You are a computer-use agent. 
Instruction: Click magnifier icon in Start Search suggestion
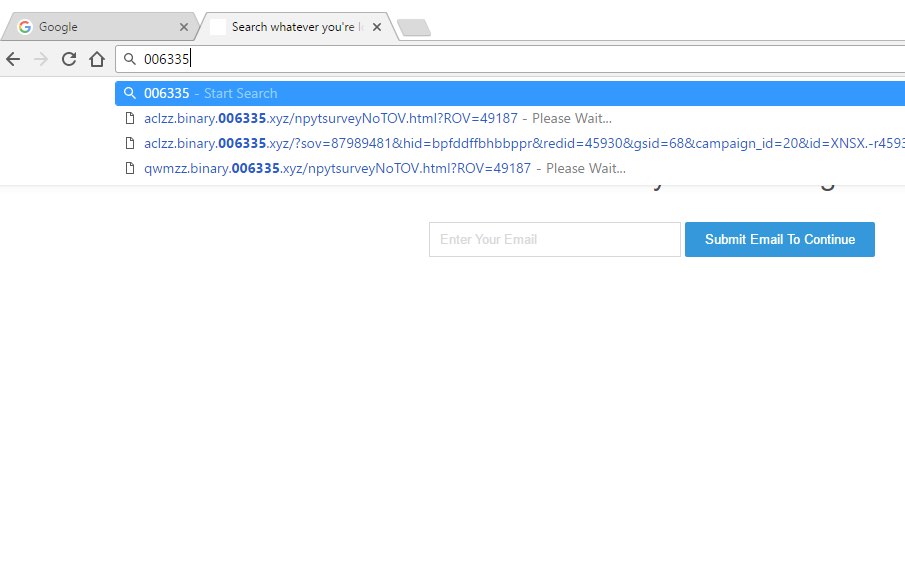(129, 93)
